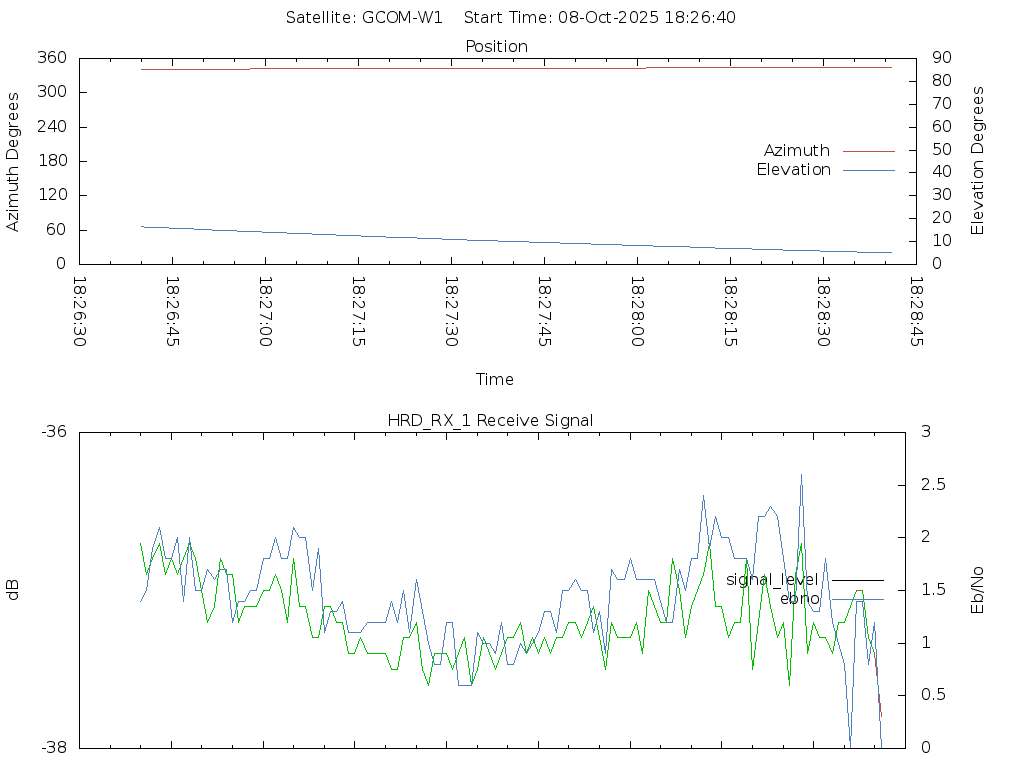Viewport: 1024px width, 768px height.
Task: Click the ebno legend line sample
Action: pos(858,599)
